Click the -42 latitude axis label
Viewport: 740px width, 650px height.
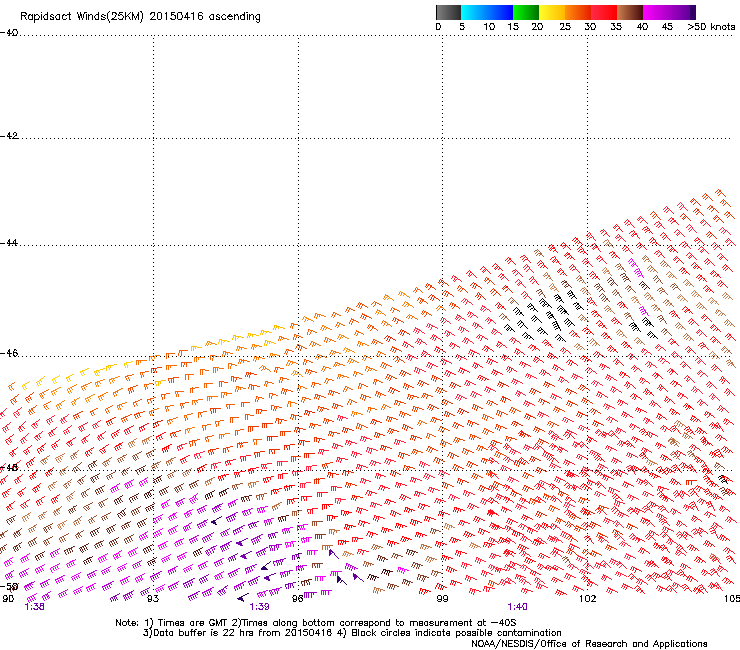pos(9,136)
